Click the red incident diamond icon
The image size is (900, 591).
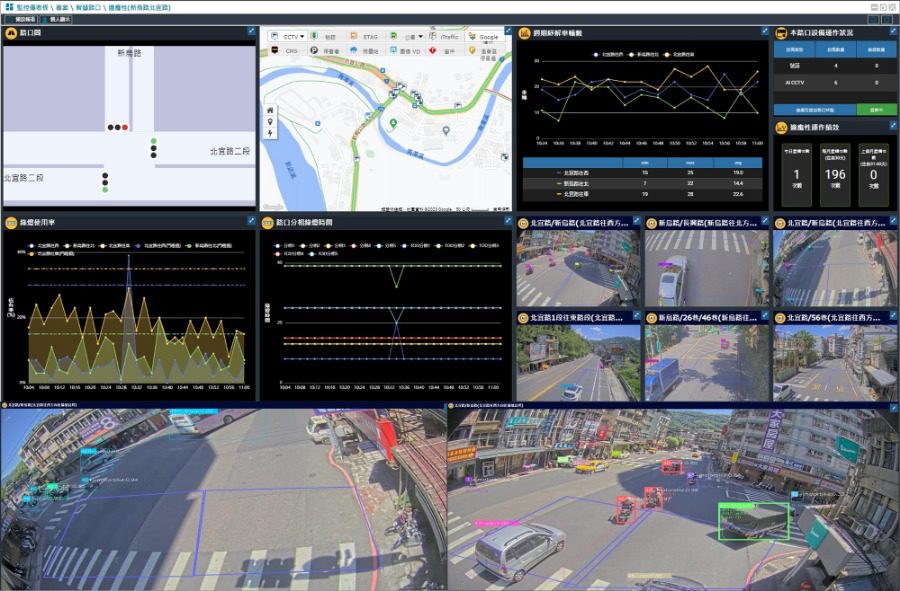432,50
